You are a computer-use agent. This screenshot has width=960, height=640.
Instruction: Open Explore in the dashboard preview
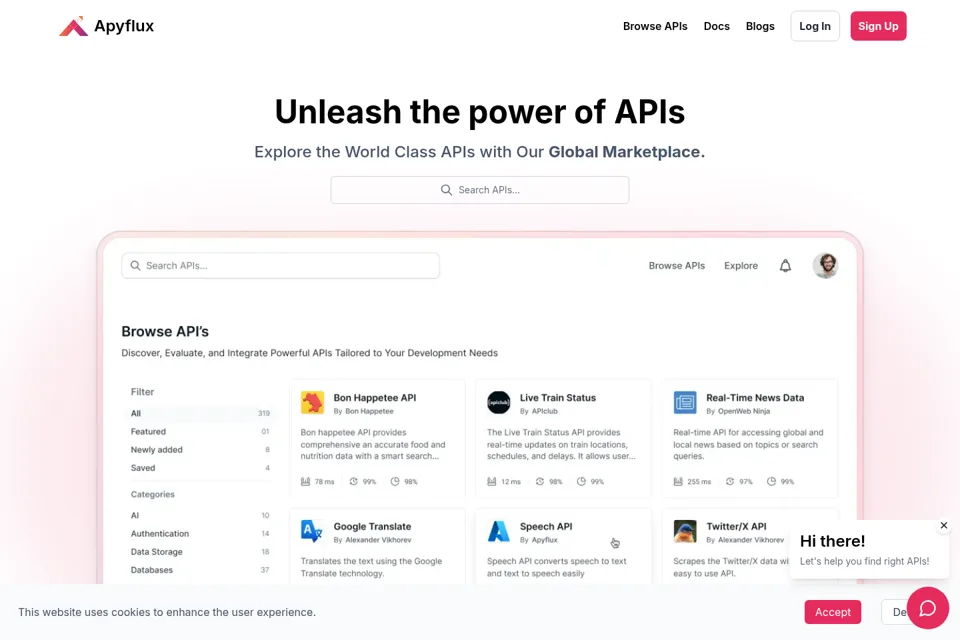click(x=741, y=266)
